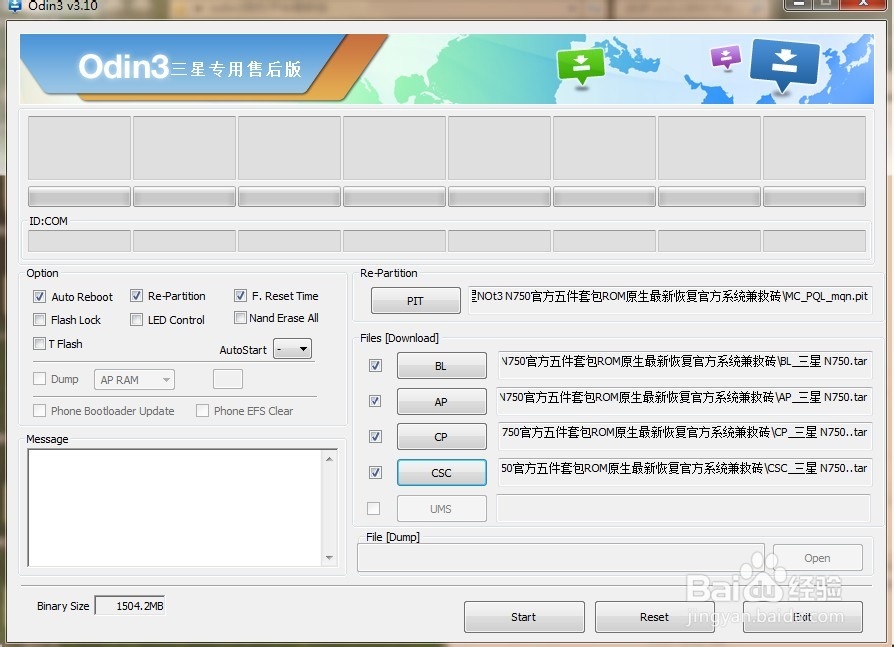The image size is (894, 647).
Task: Click the "Files [Download]" group label
Action: [x=399, y=338]
